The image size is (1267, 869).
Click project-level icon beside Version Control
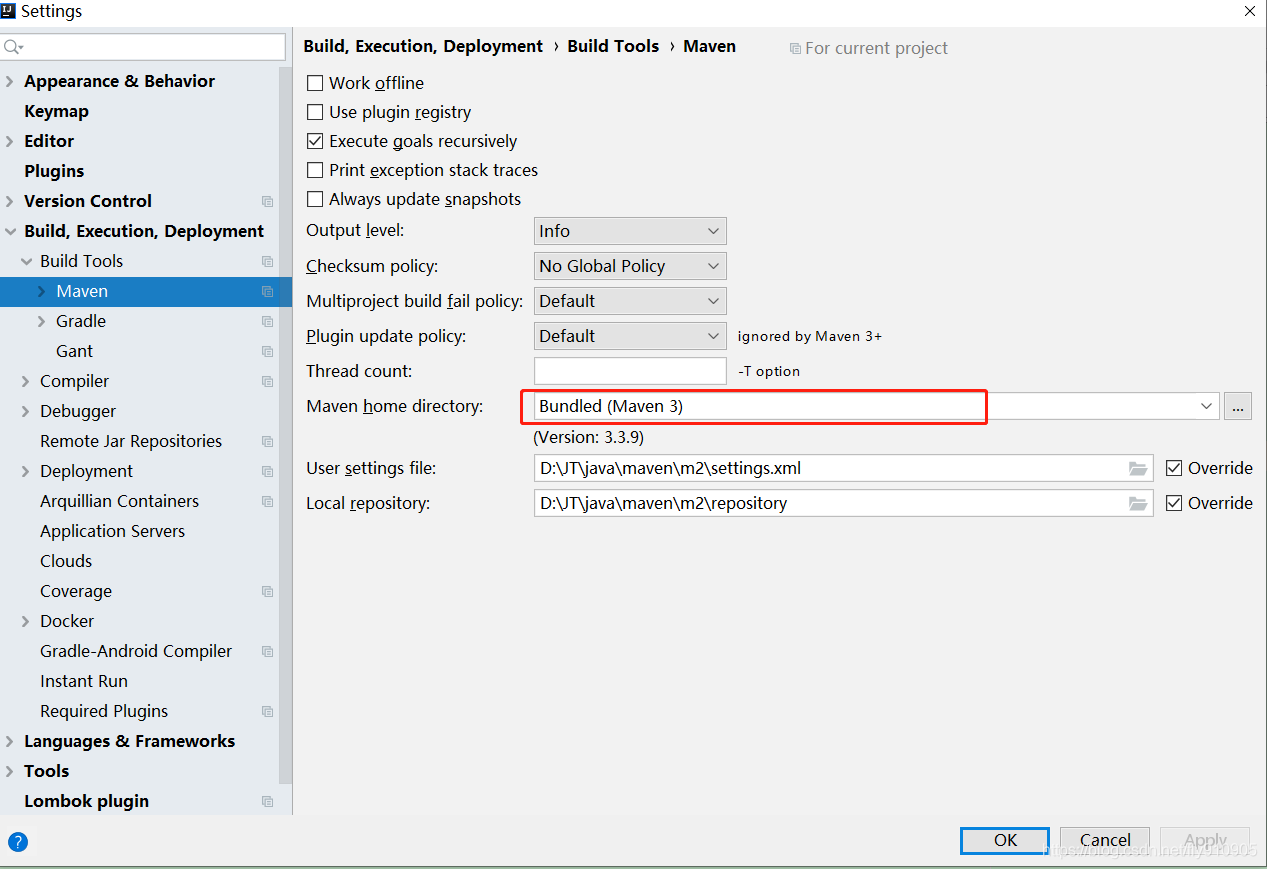pyautogui.click(x=267, y=201)
